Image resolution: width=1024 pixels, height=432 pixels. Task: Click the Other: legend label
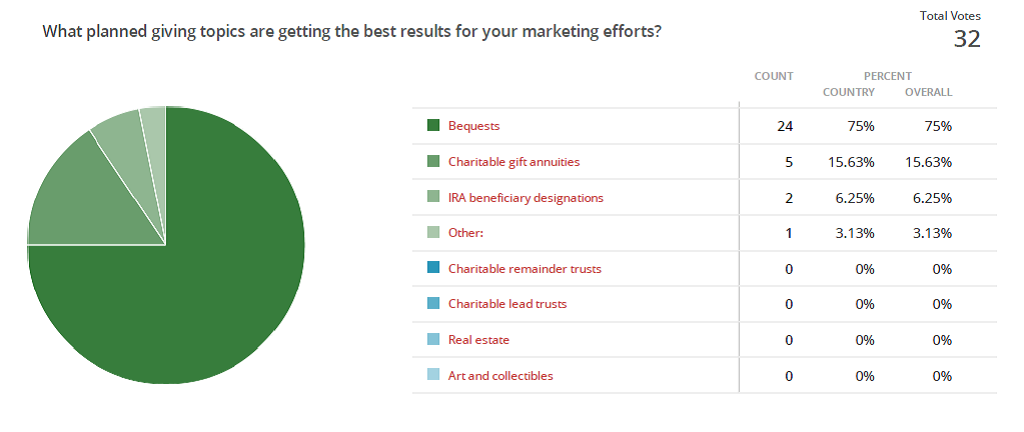(467, 233)
